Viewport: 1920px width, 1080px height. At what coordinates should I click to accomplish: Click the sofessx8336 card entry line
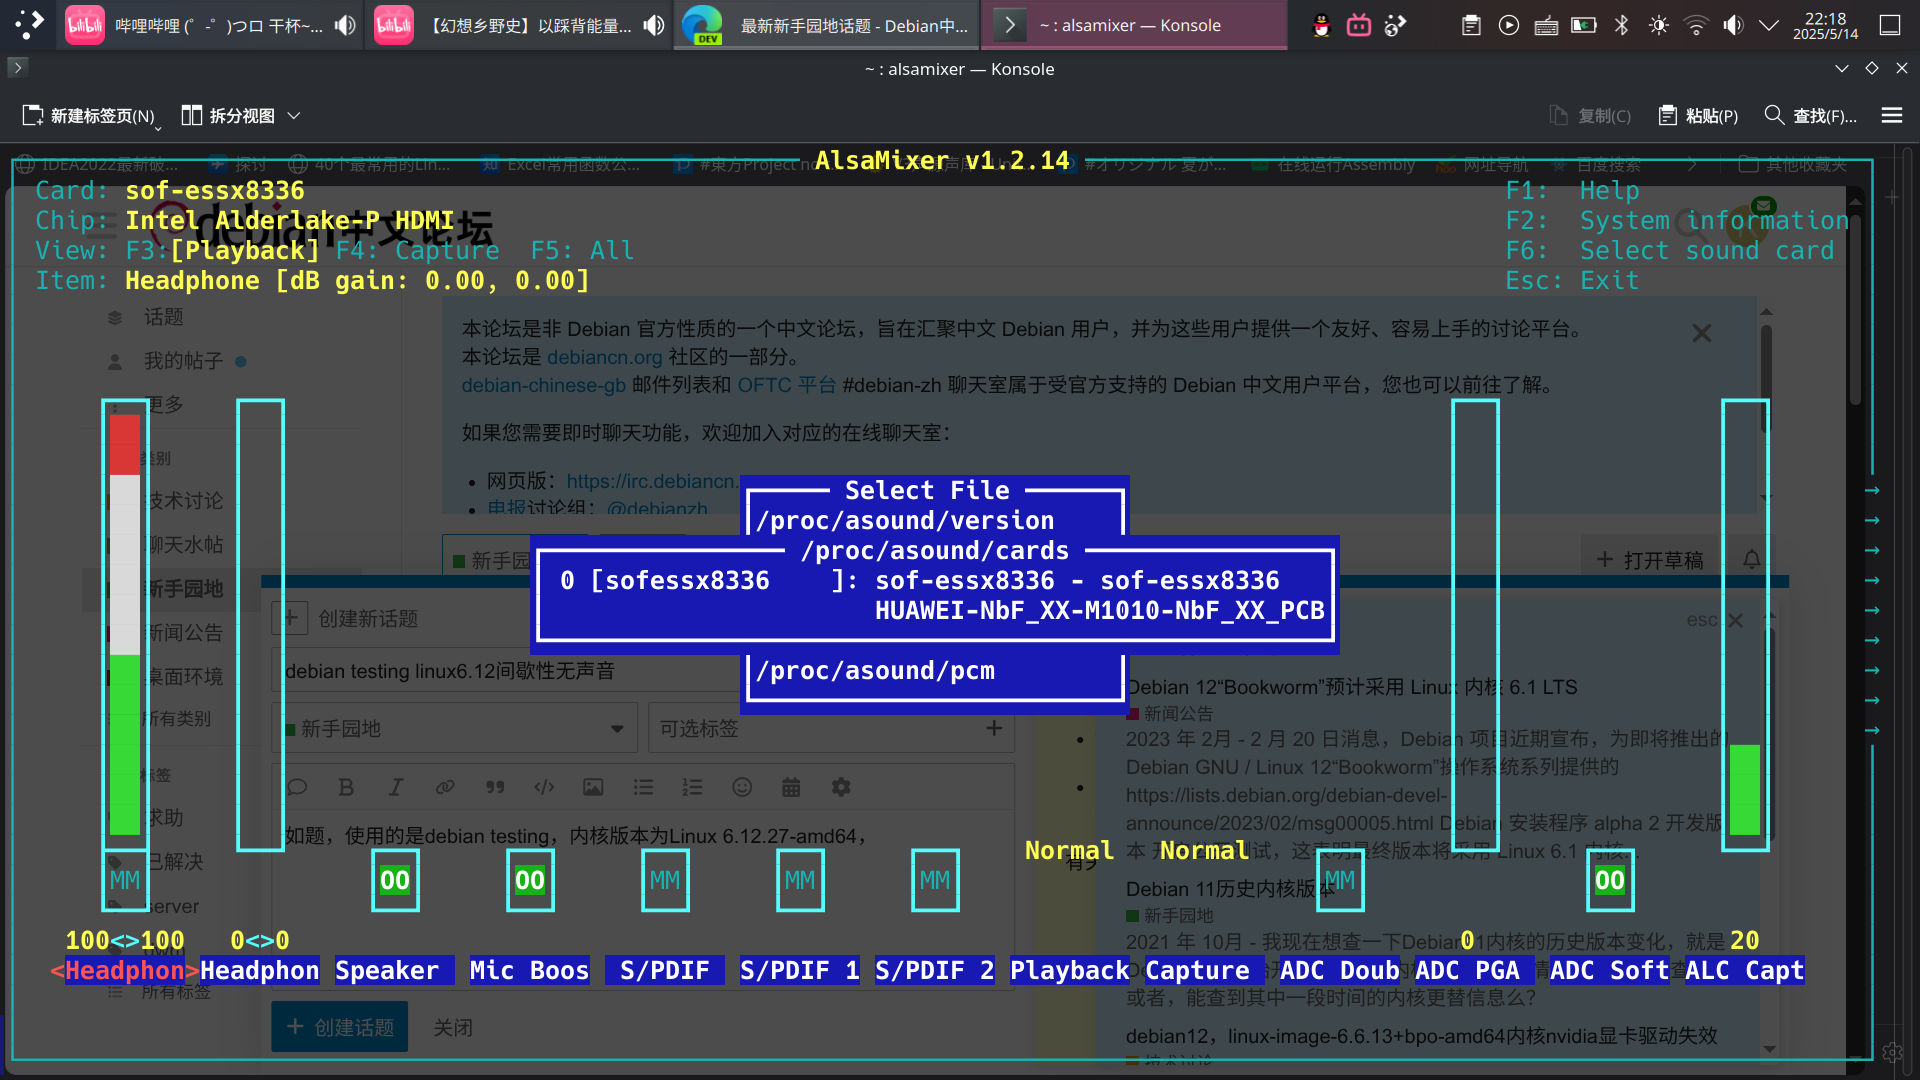(920, 581)
